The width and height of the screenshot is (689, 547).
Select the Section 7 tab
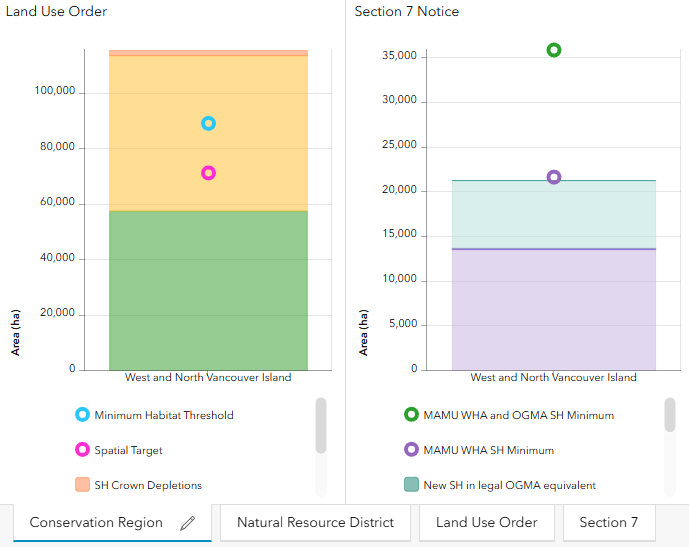tap(609, 522)
